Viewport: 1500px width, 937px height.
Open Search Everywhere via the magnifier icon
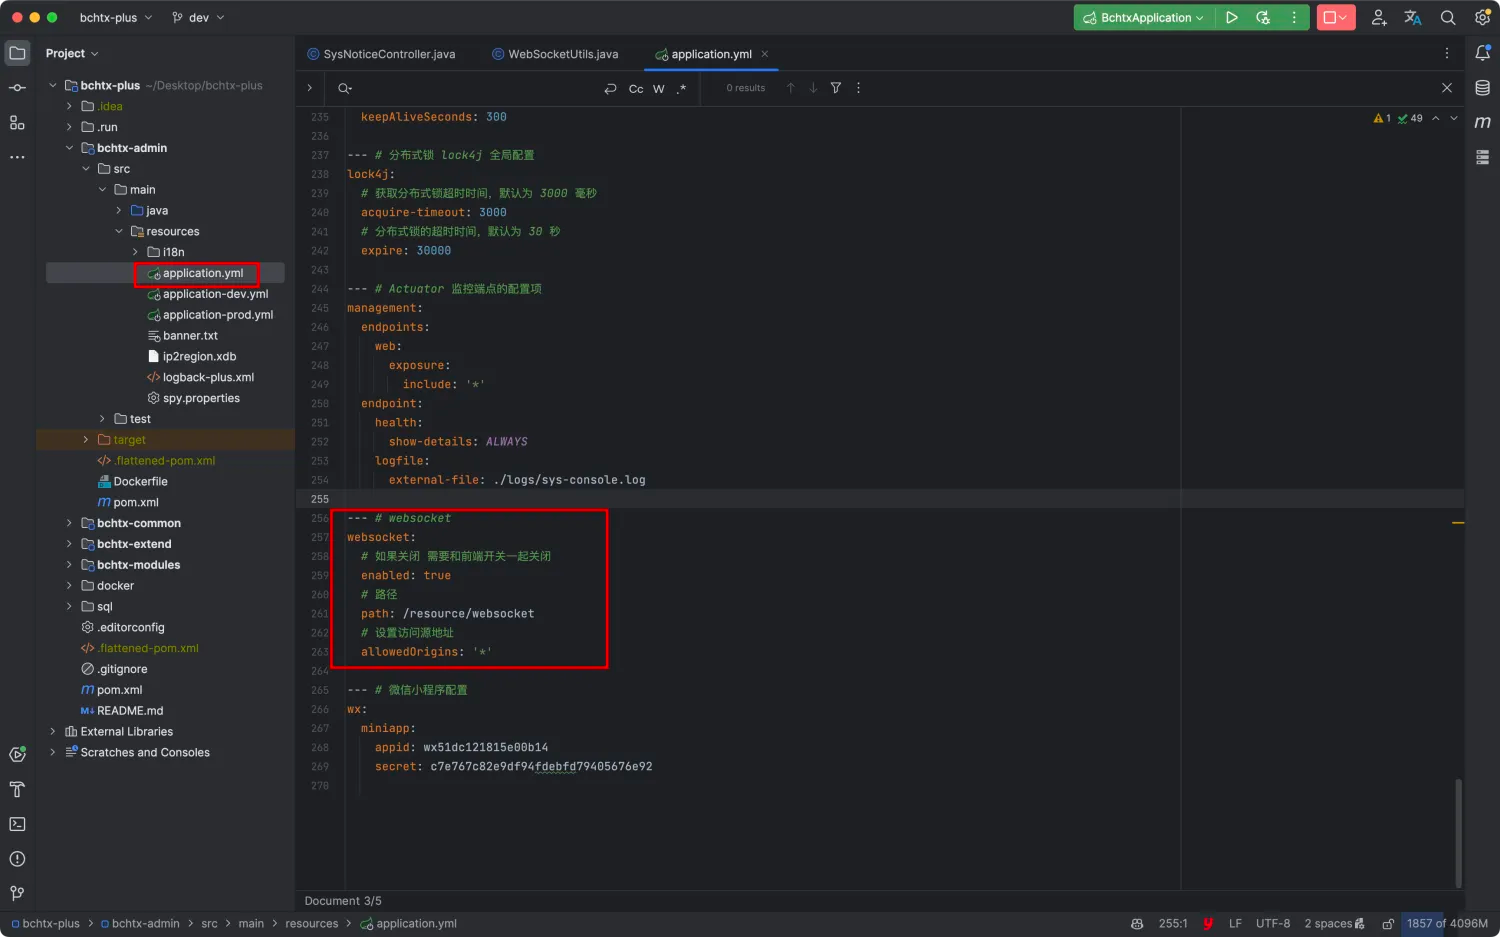pyautogui.click(x=1448, y=17)
